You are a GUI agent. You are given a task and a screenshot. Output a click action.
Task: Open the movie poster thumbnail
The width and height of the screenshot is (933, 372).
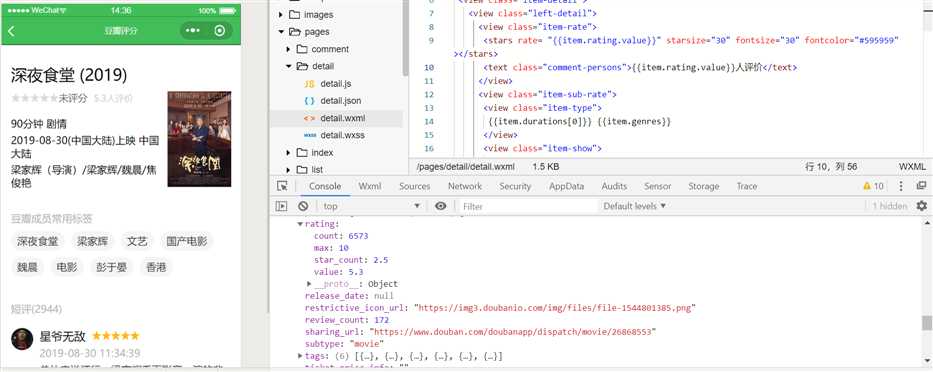coord(199,139)
